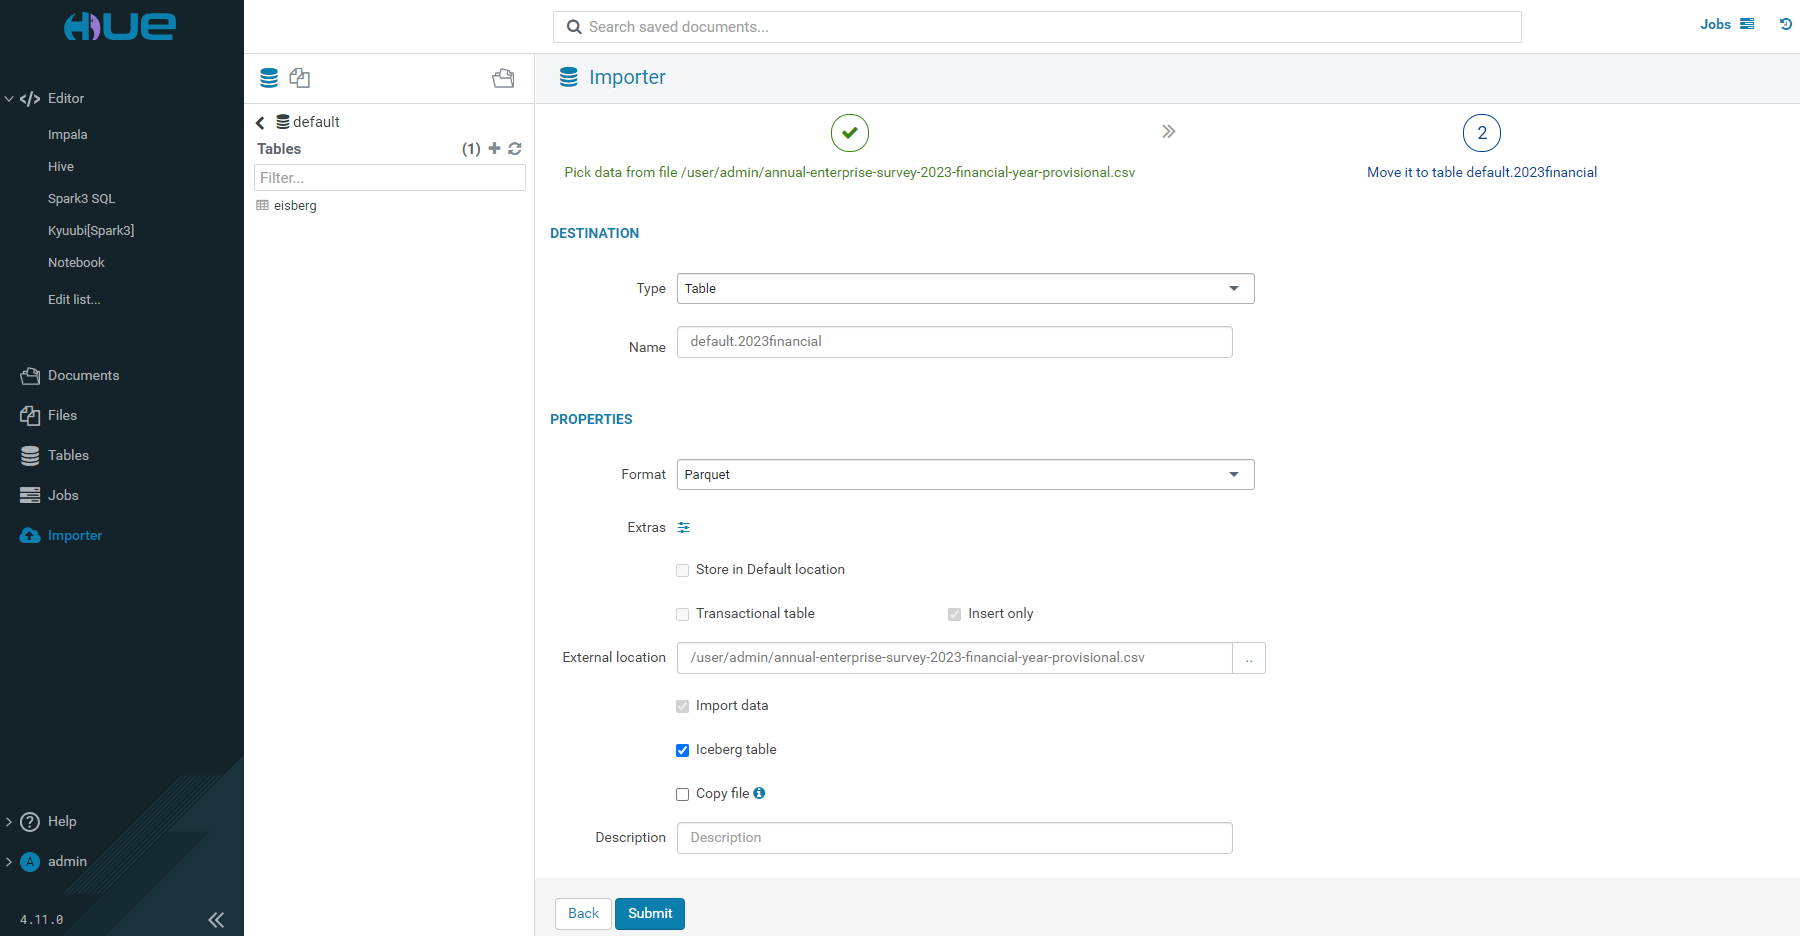
Task: Click the Importer header database icon
Action: [x=569, y=77]
